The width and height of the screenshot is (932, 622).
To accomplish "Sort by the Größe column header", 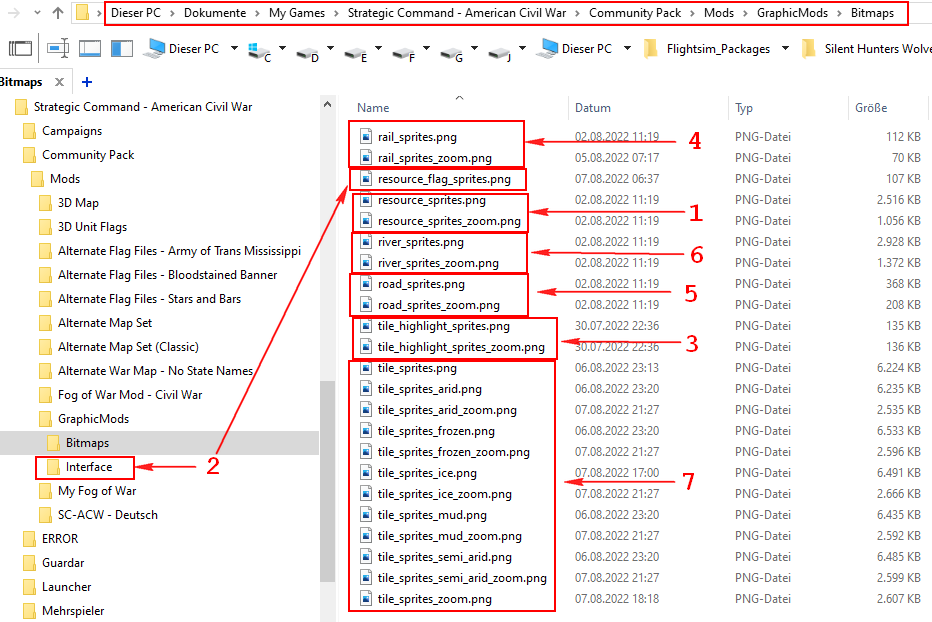I will pos(871,108).
